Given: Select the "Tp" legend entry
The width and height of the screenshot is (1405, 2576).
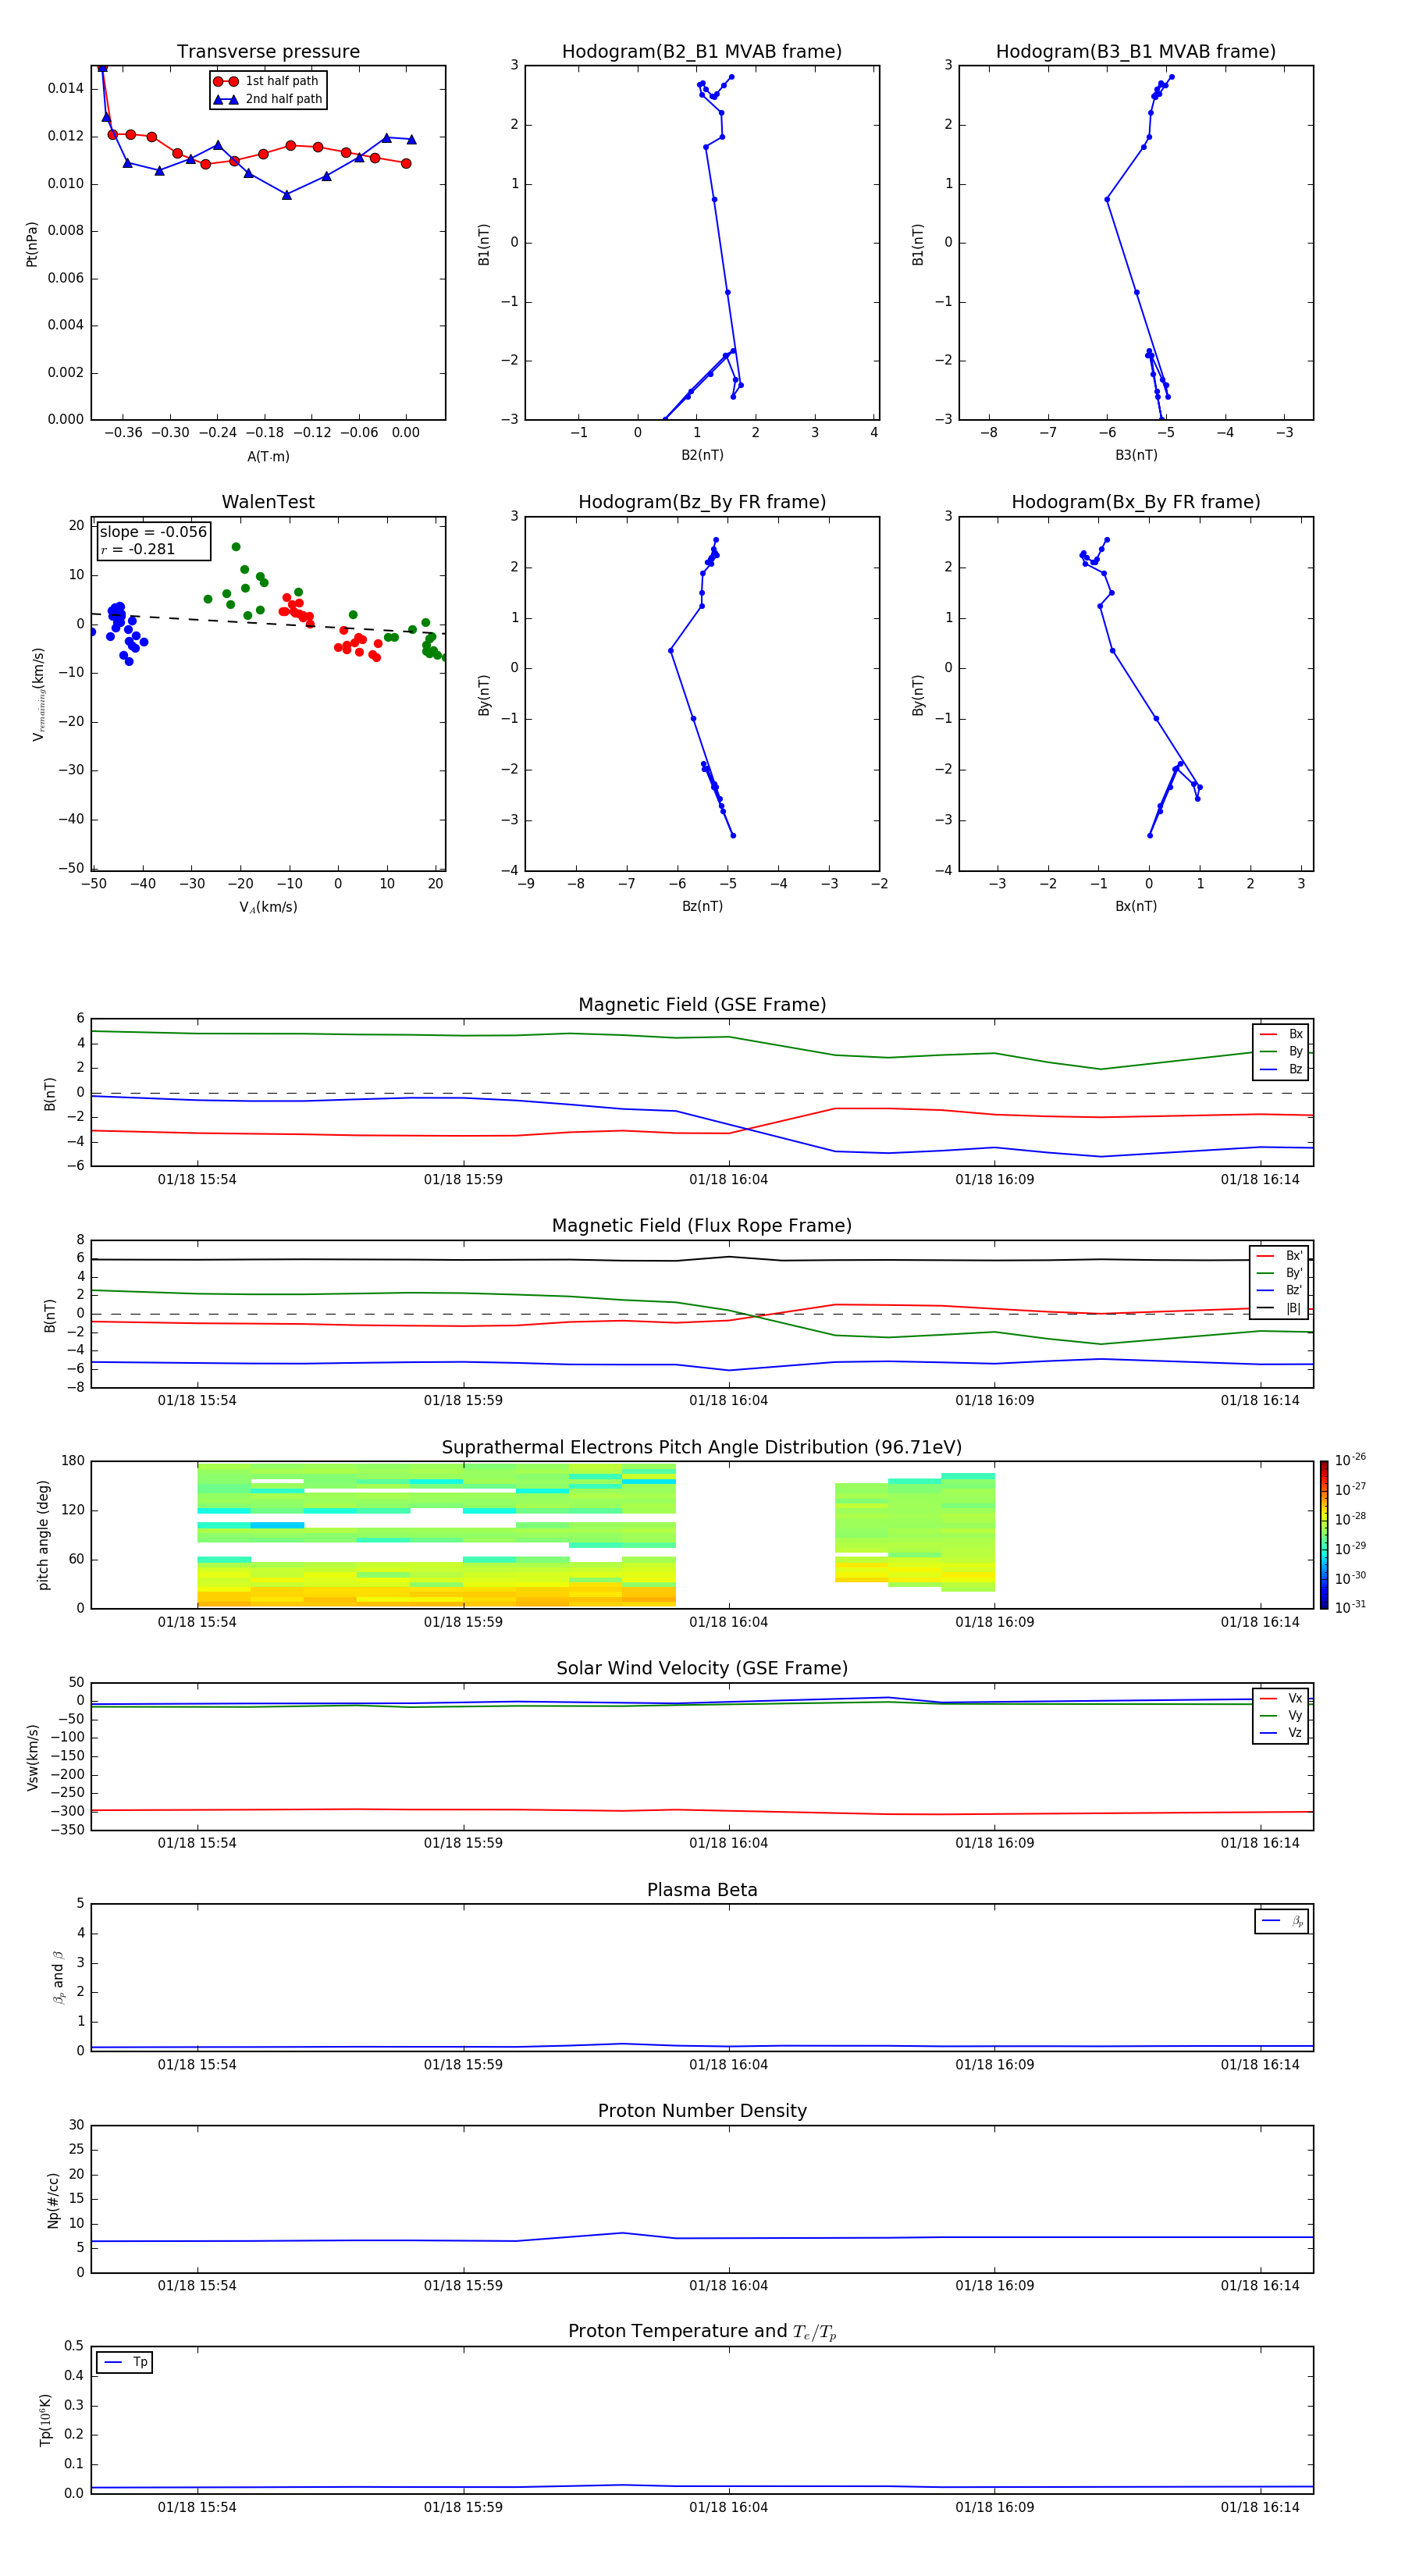Looking at the screenshot, I should click(126, 2362).
